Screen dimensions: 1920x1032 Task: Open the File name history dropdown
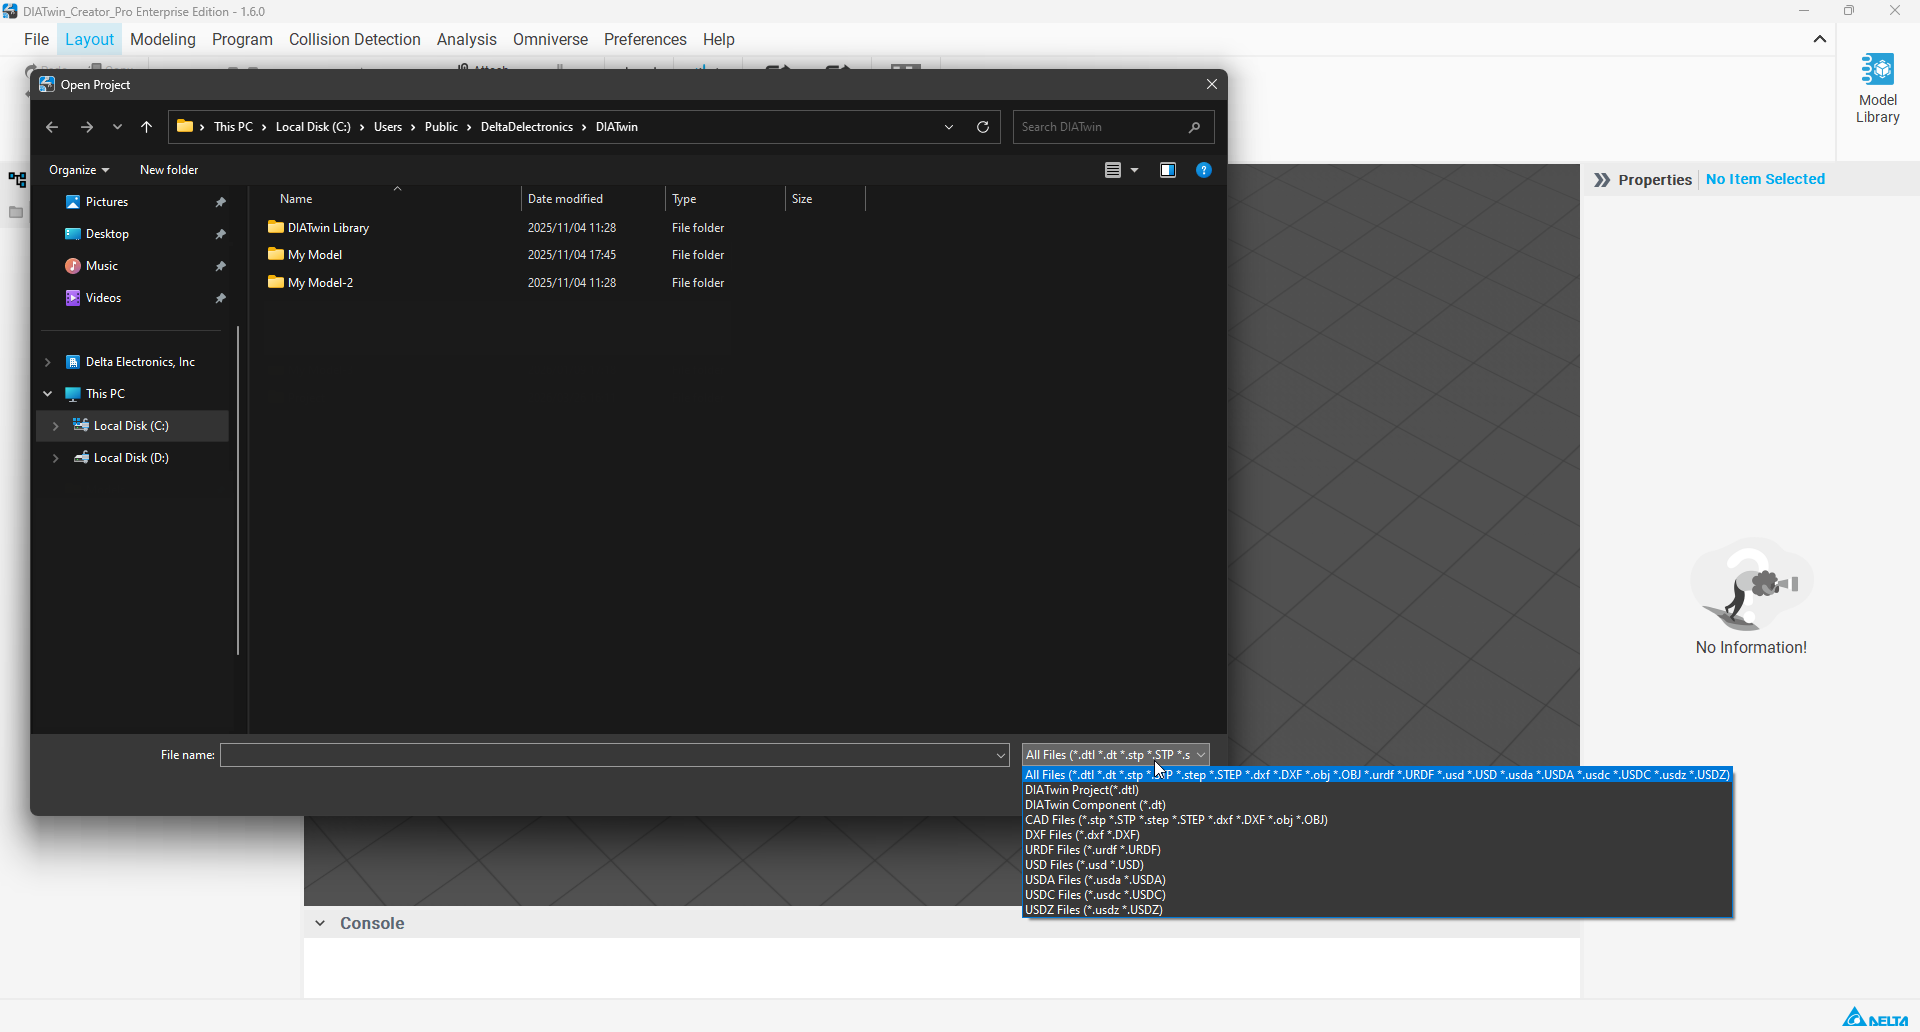coord(1001,756)
